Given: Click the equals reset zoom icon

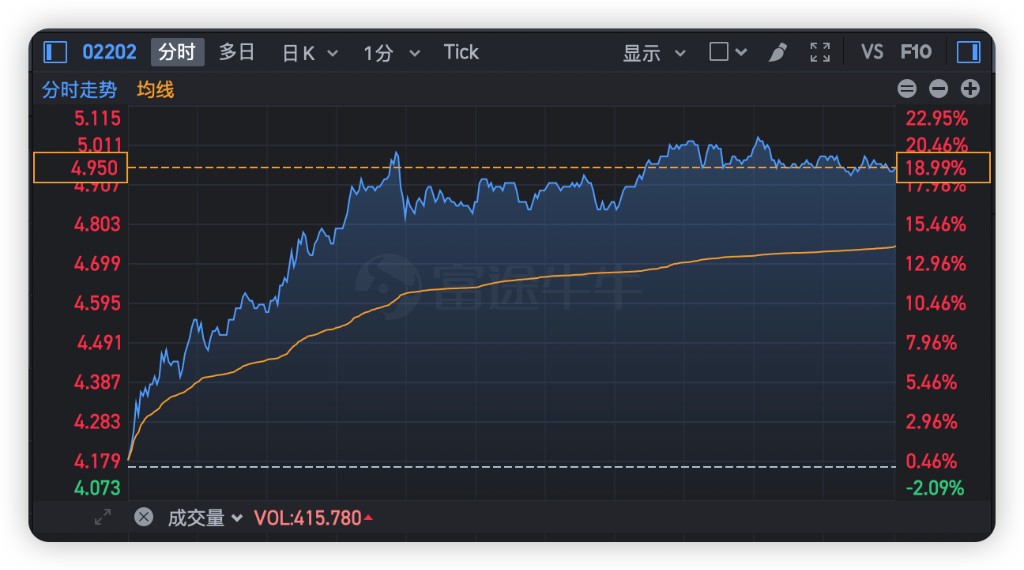Looking at the screenshot, I should [x=907, y=89].
